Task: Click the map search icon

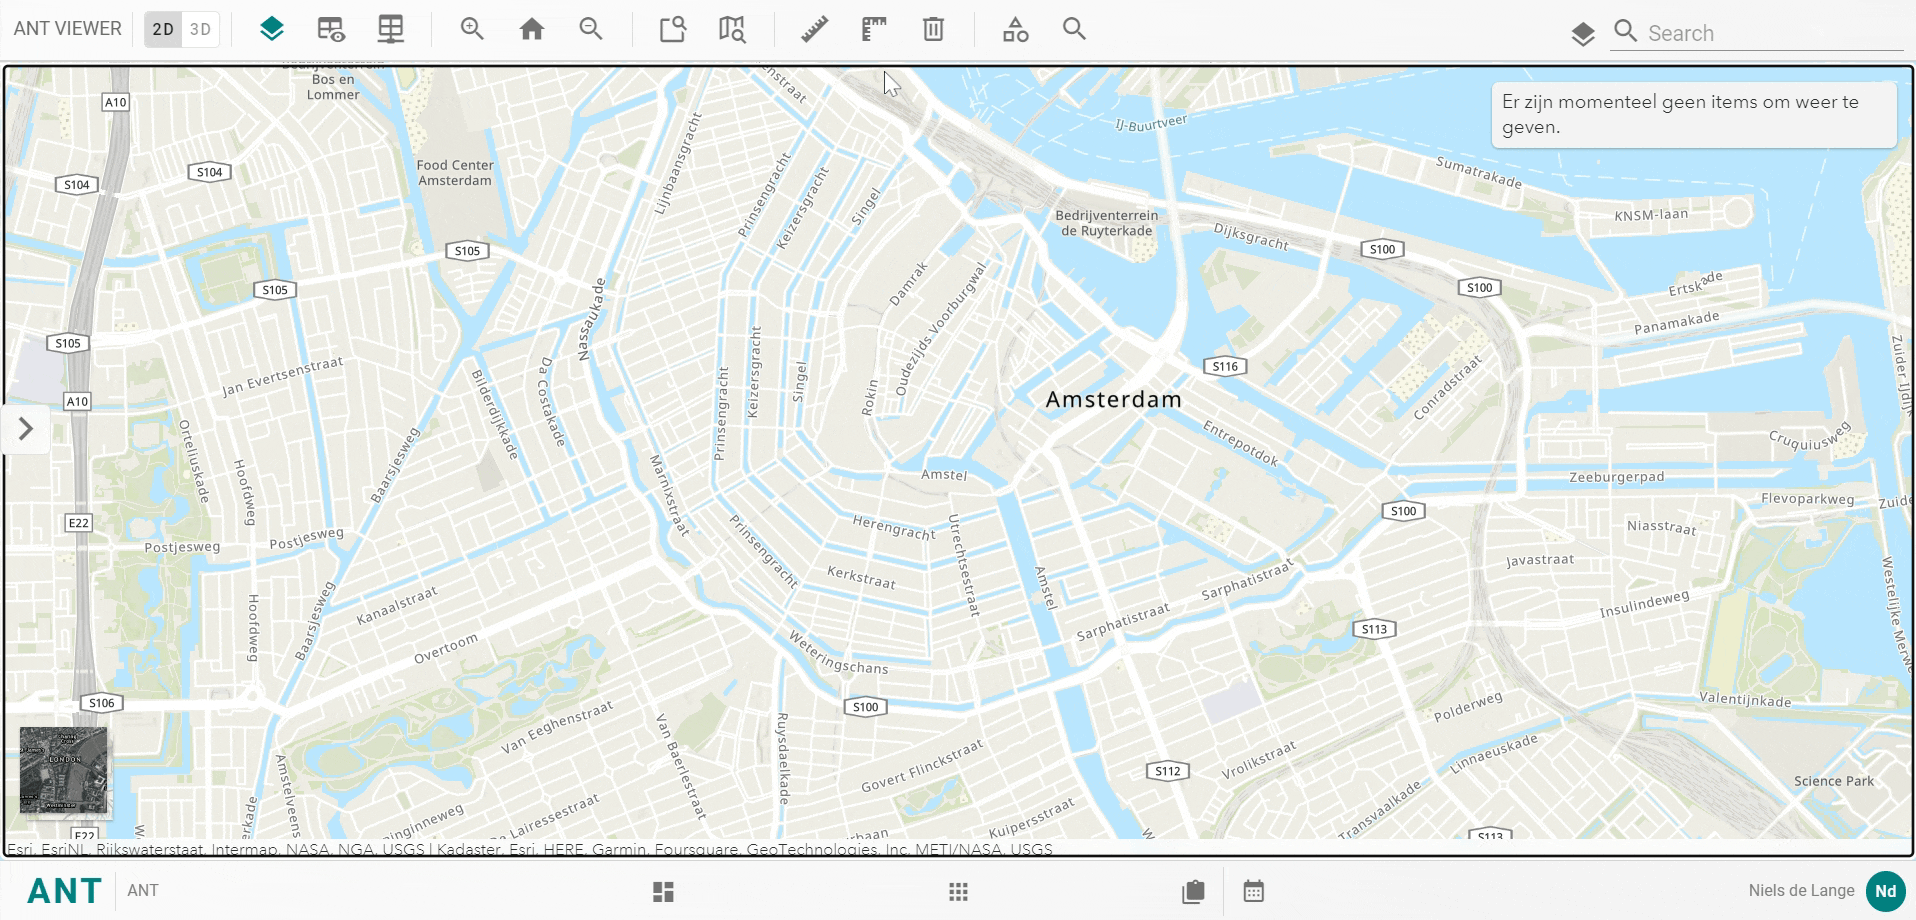Action: 1074,29
